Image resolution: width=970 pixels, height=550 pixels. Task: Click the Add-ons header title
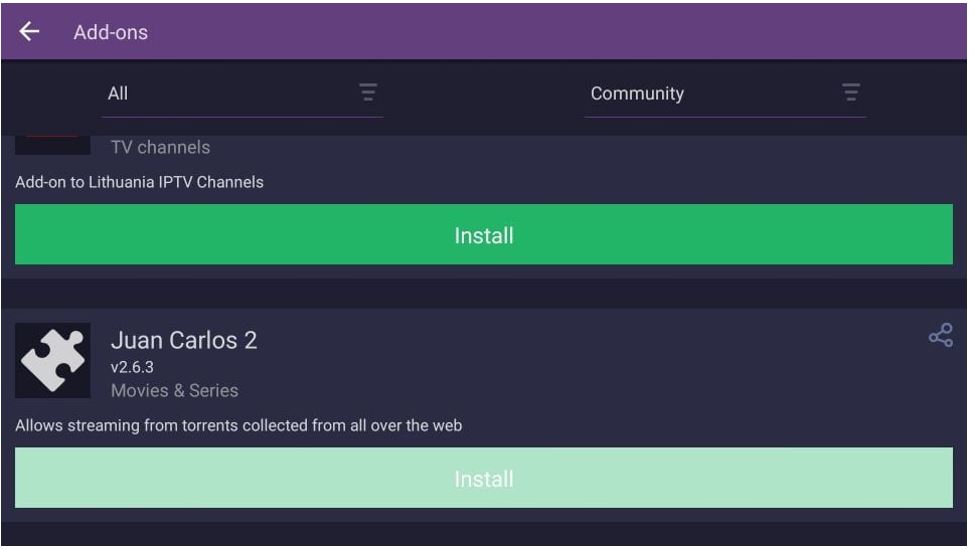[x=111, y=32]
